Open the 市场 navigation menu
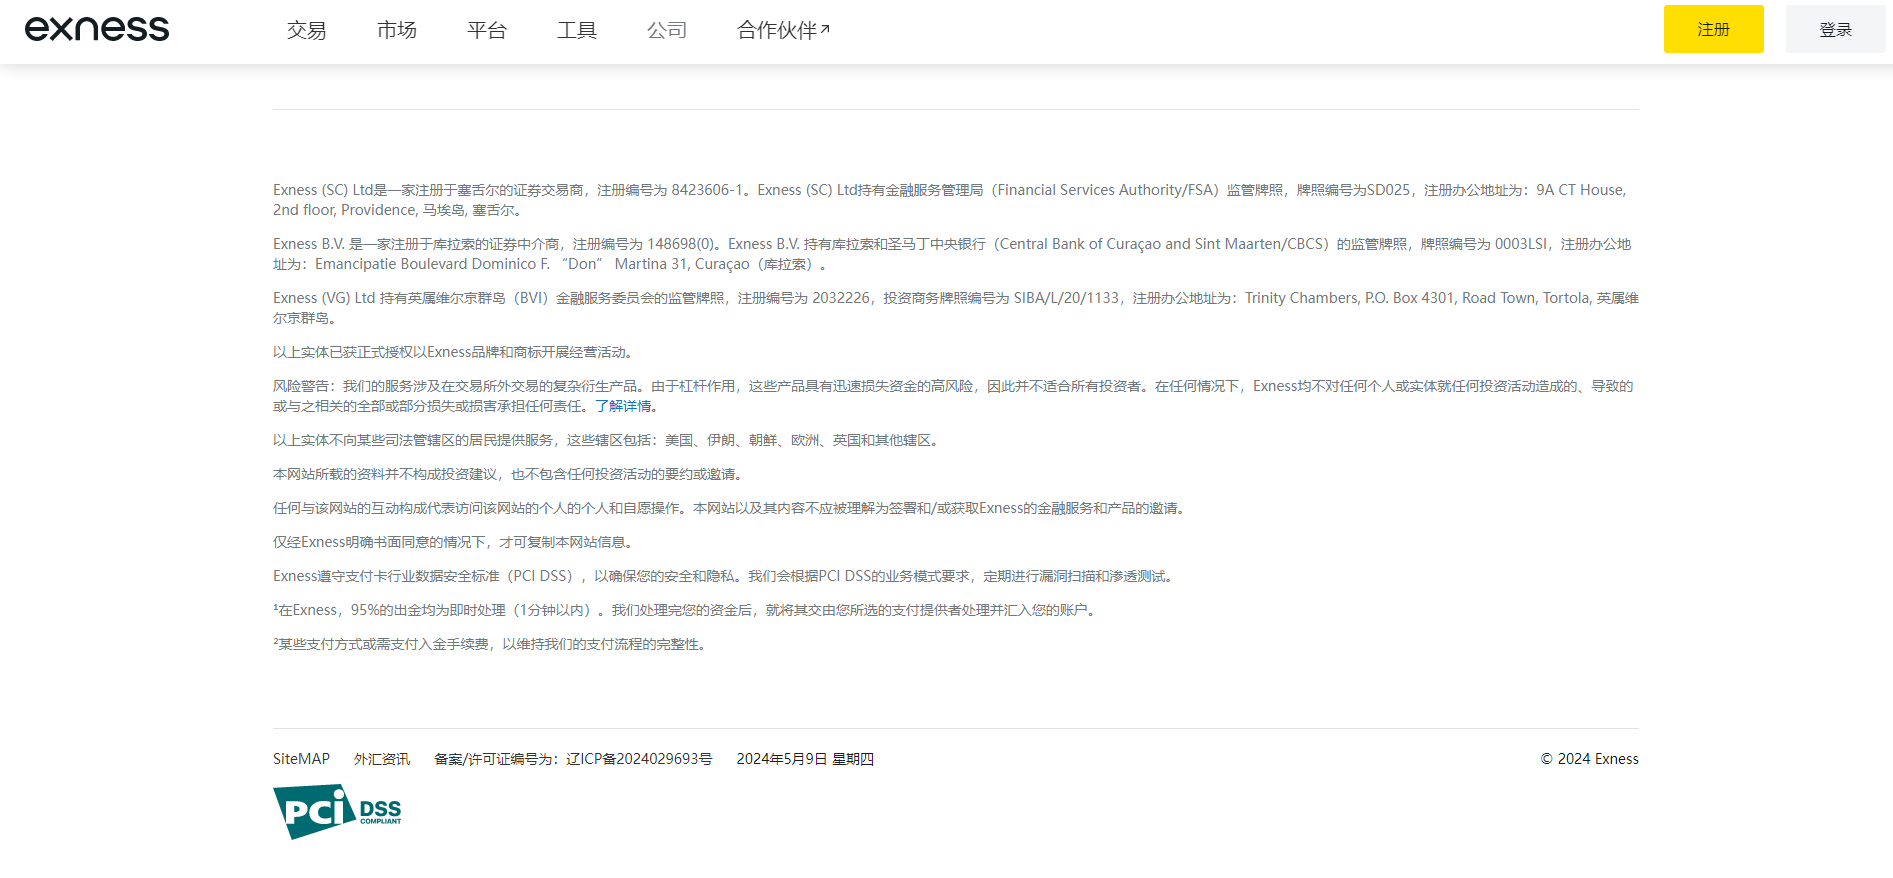 click(396, 30)
